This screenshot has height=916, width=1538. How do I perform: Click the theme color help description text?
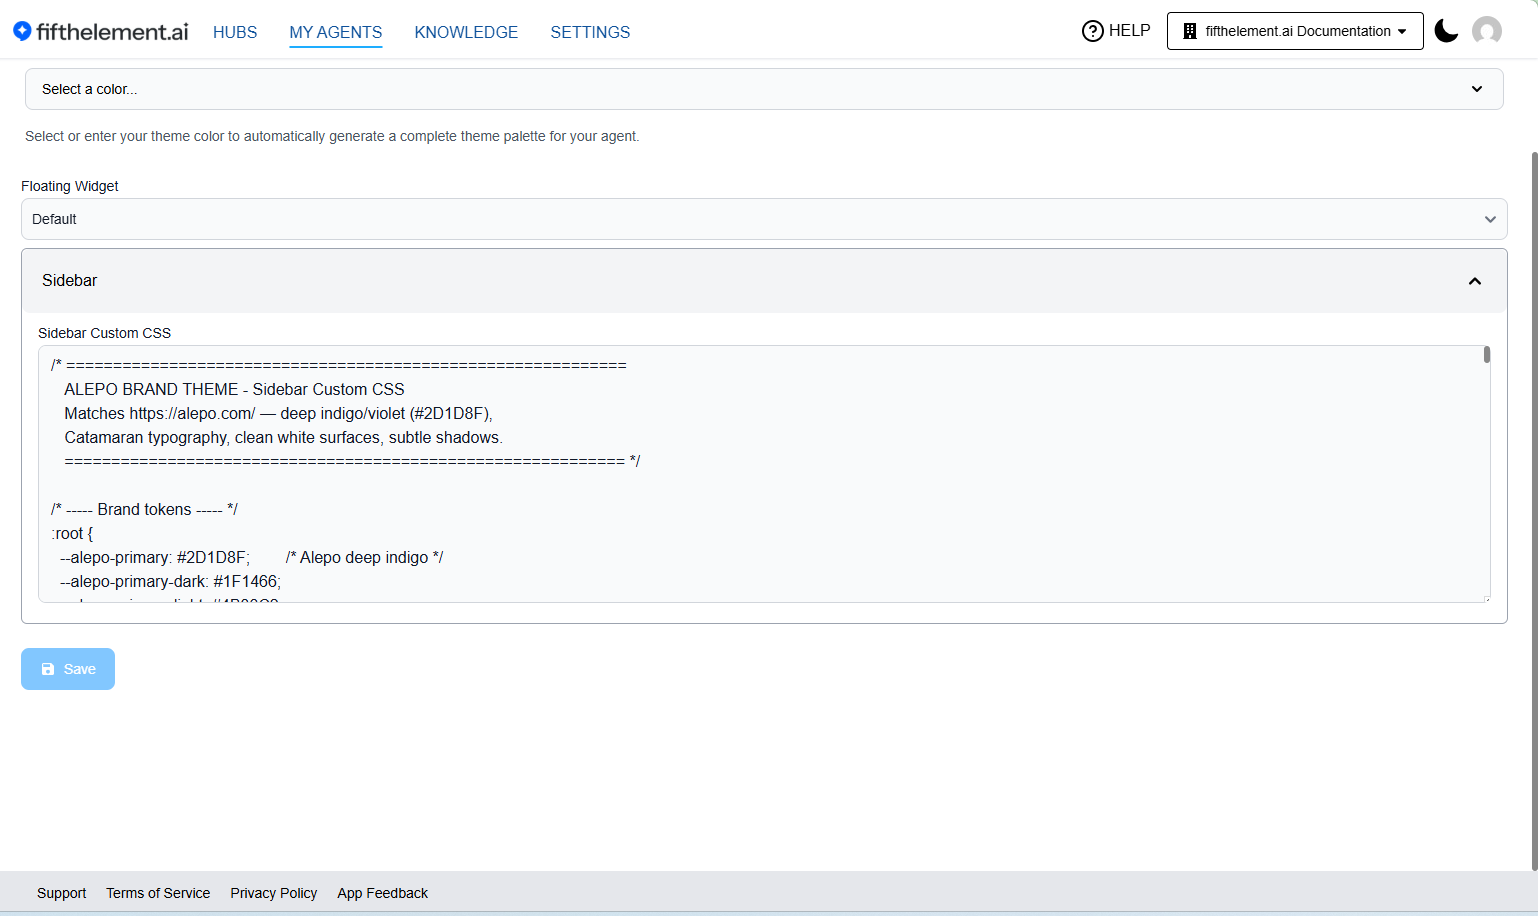[332, 136]
